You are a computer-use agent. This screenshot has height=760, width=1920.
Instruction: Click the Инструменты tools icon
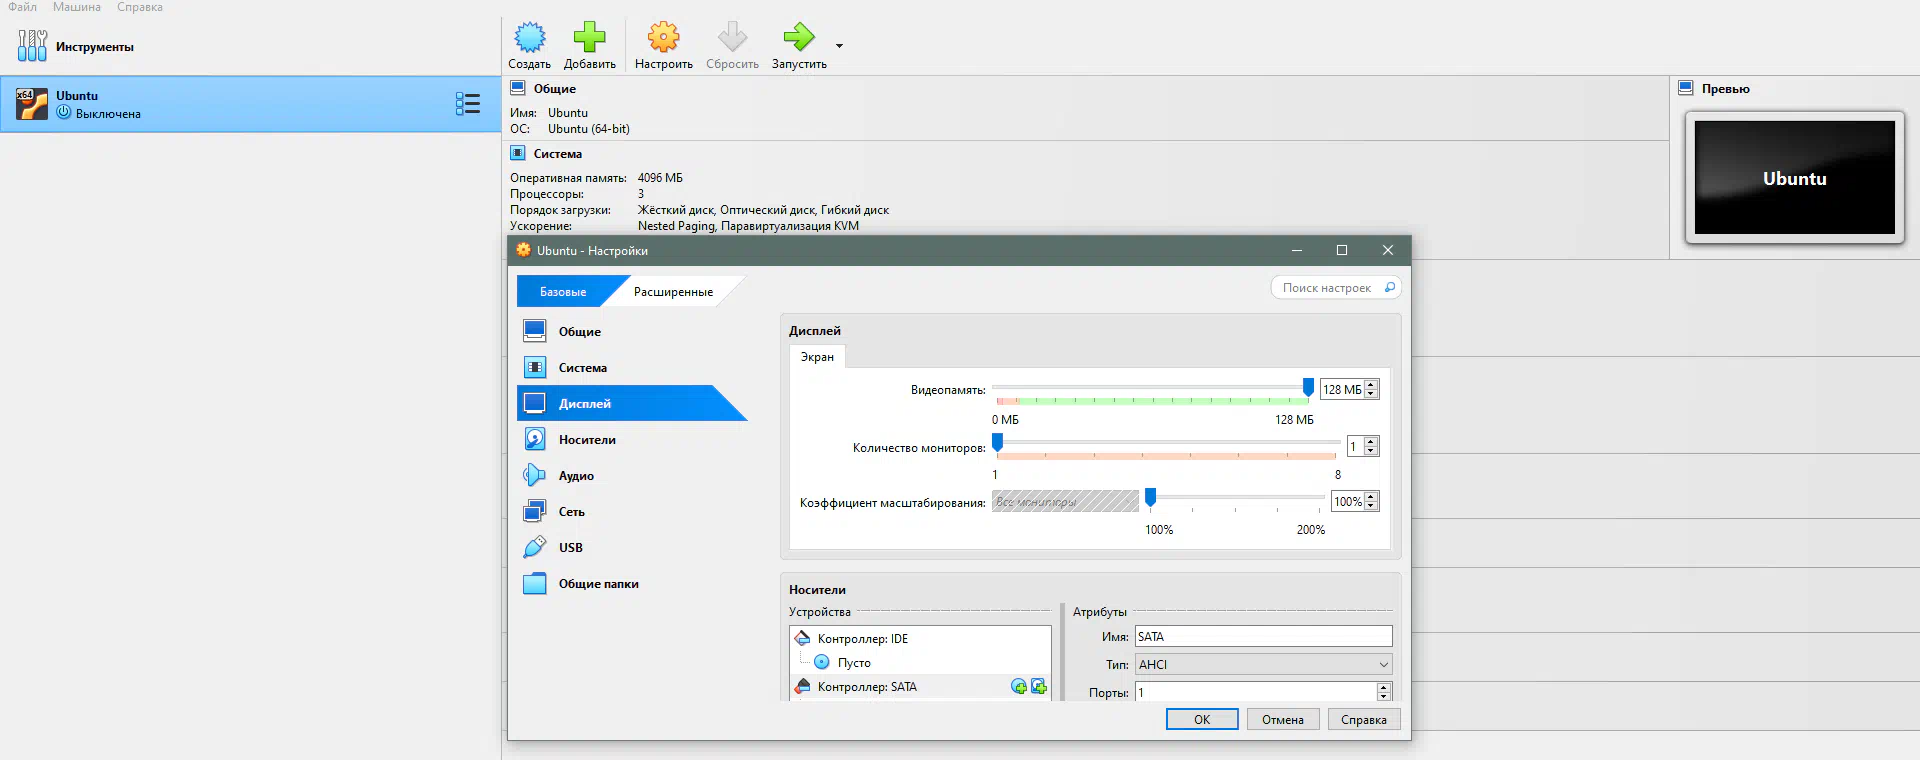pyautogui.click(x=32, y=46)
